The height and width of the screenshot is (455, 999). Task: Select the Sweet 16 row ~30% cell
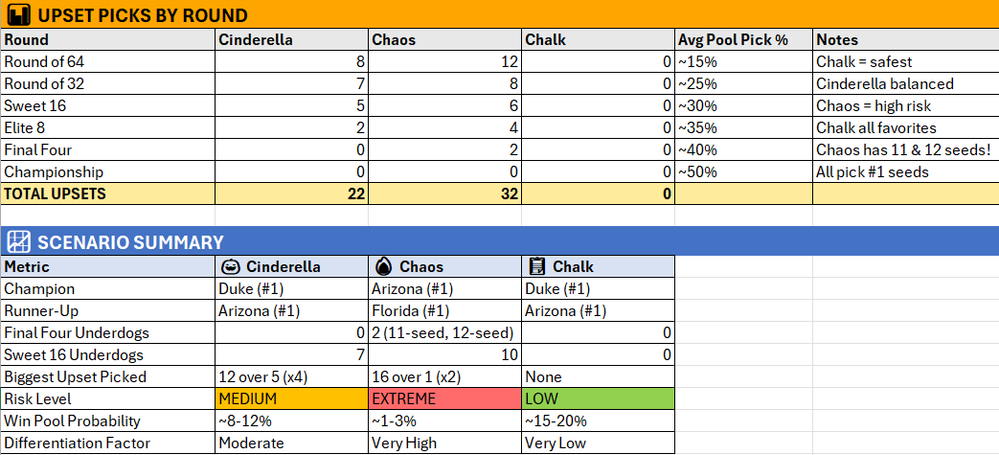click(x=744, y=106)
